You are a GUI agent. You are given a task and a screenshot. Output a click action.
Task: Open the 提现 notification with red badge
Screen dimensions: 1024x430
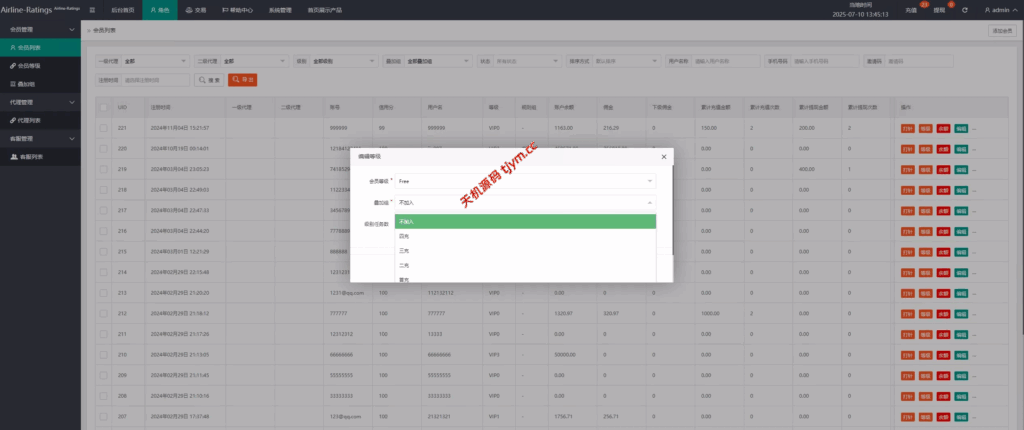[937, 10]
